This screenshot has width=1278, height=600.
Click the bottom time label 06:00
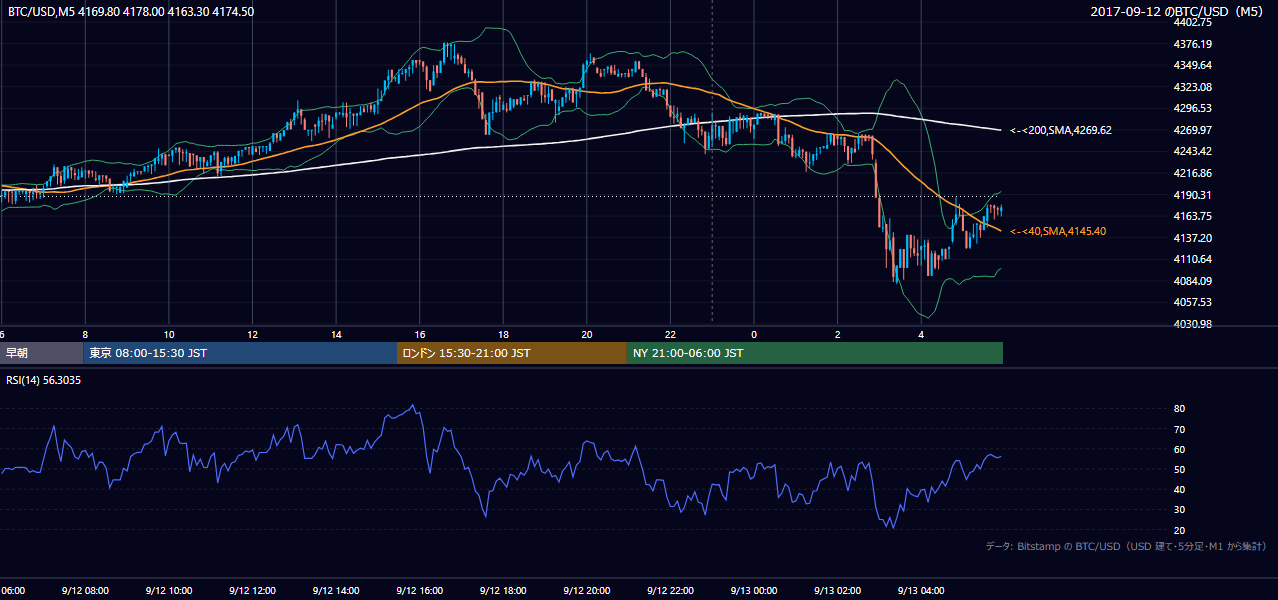(x=13, y=591)
